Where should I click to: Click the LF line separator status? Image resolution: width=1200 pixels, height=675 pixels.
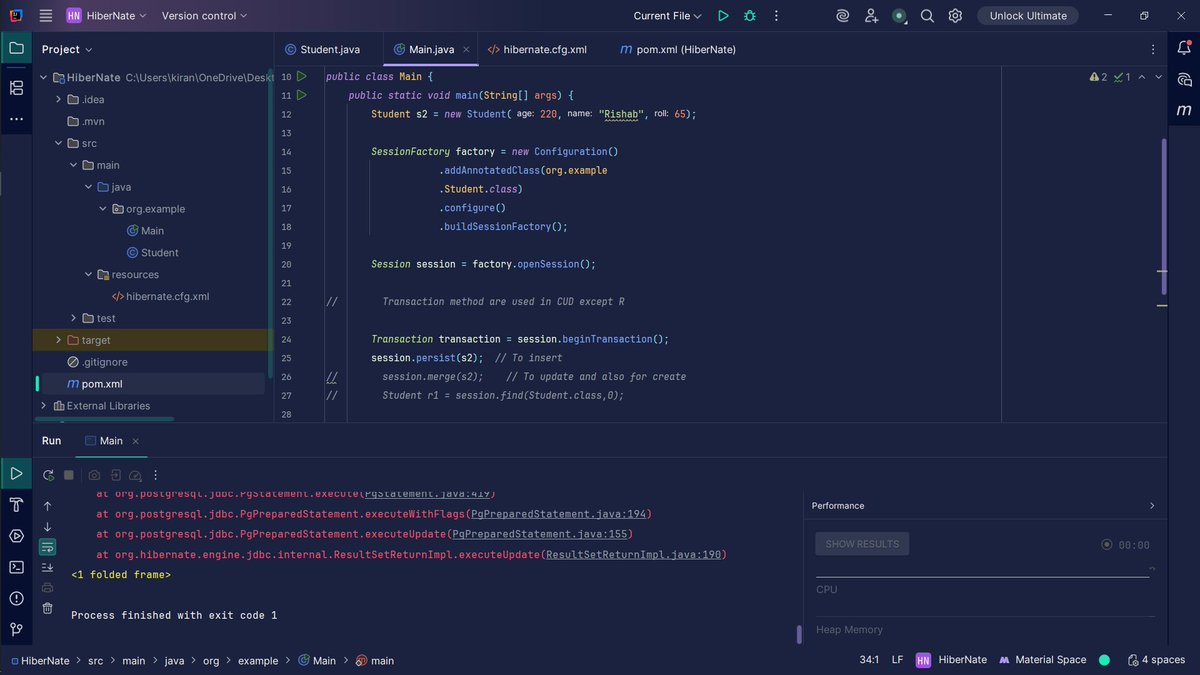point(897,660)
